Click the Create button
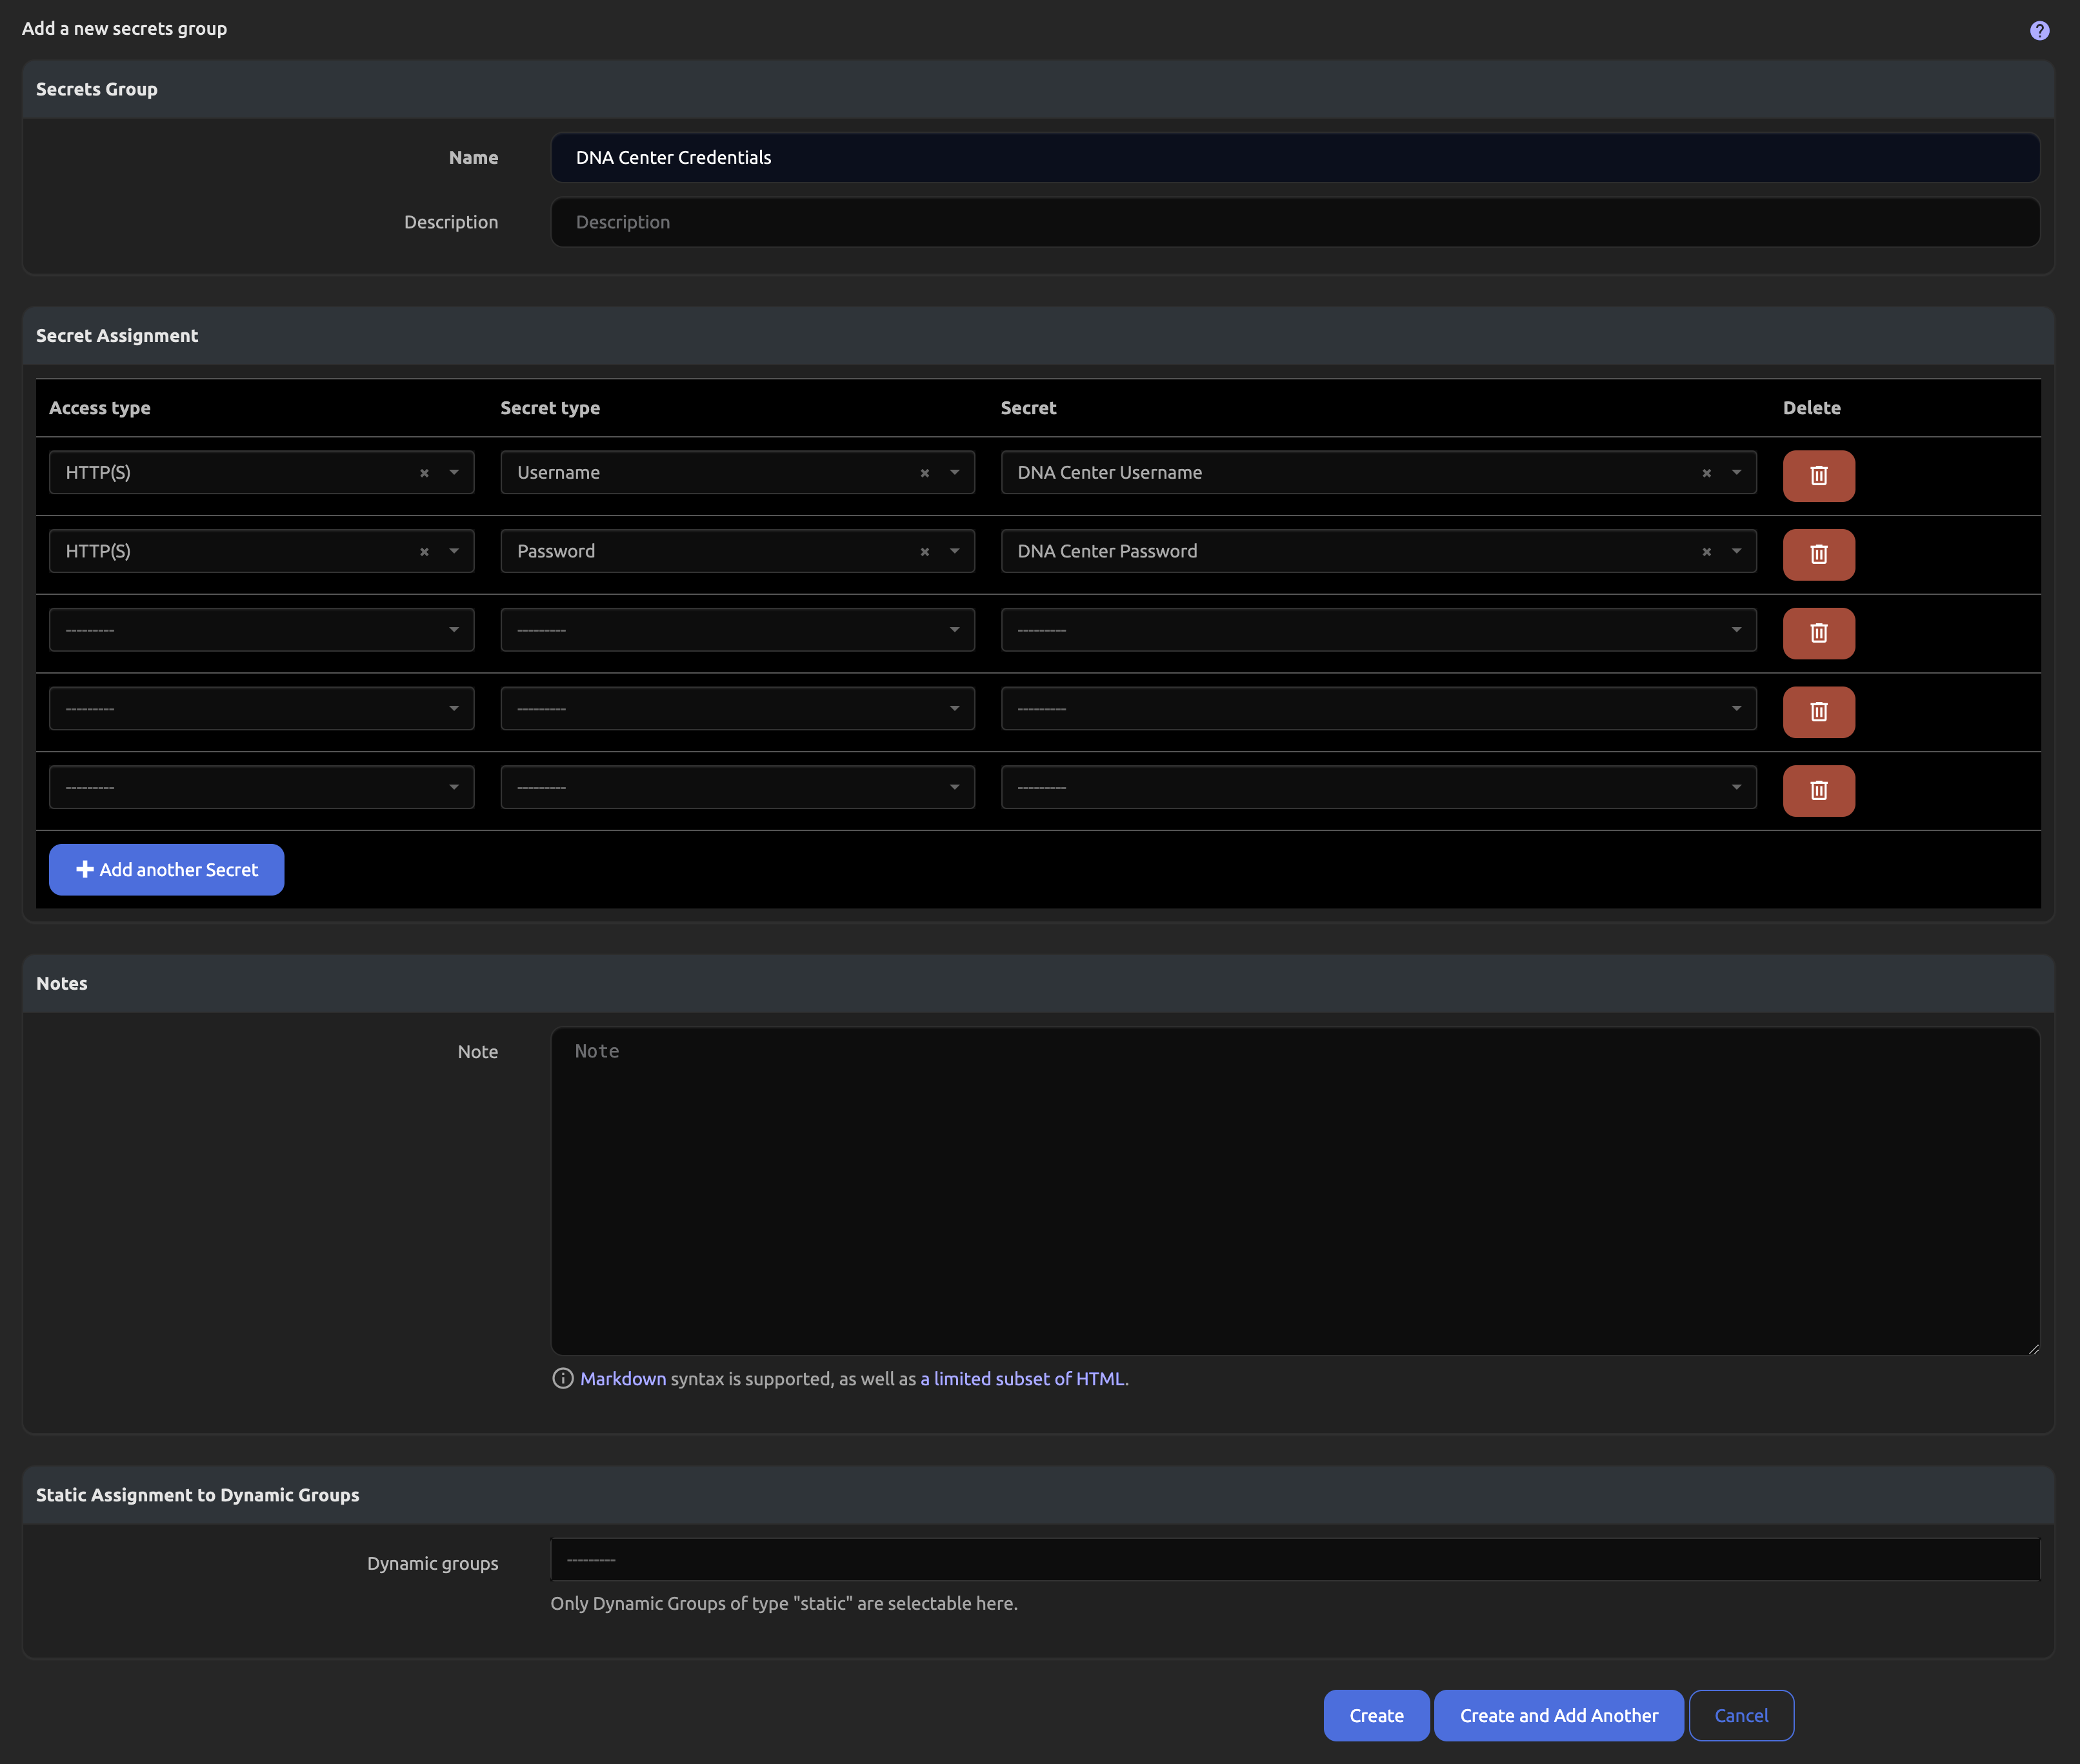This screenshot has height=1764, width=2080. coord(1375,1715)
